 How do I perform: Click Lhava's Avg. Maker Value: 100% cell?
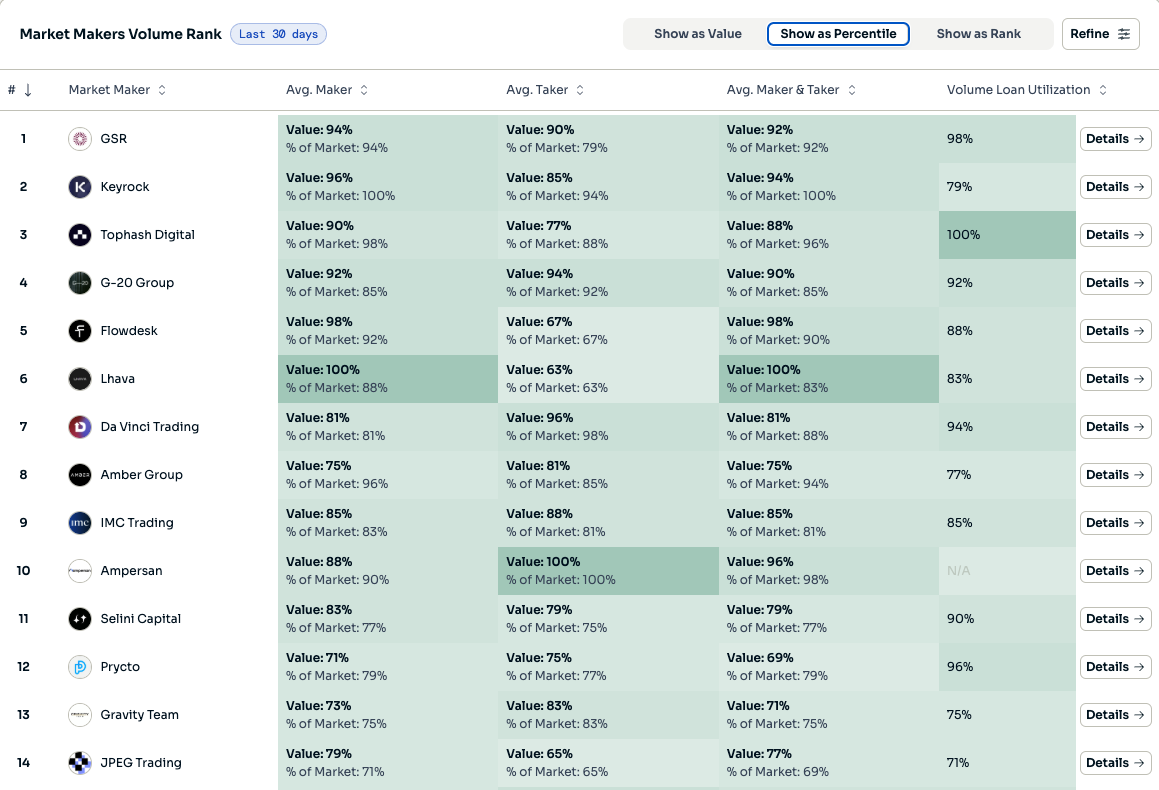(388, 379)
